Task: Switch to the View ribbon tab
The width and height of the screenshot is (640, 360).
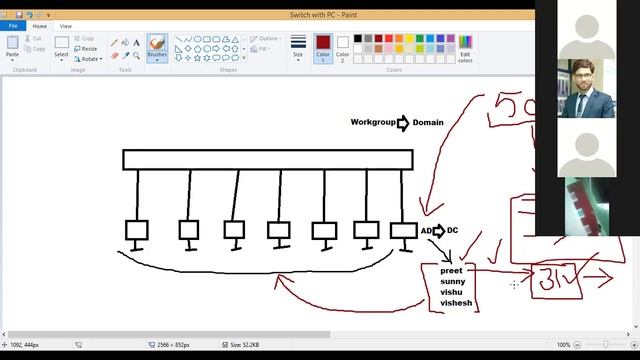Action: coord(66,26)
